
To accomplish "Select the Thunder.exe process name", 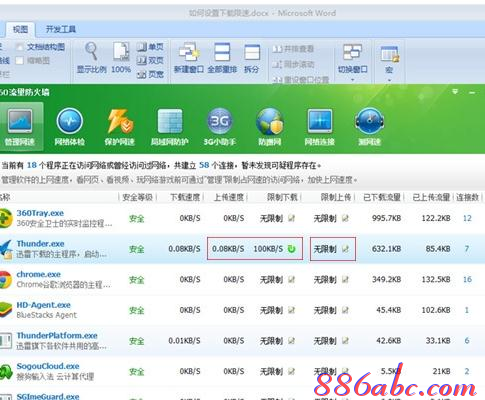I will (40, 244).
